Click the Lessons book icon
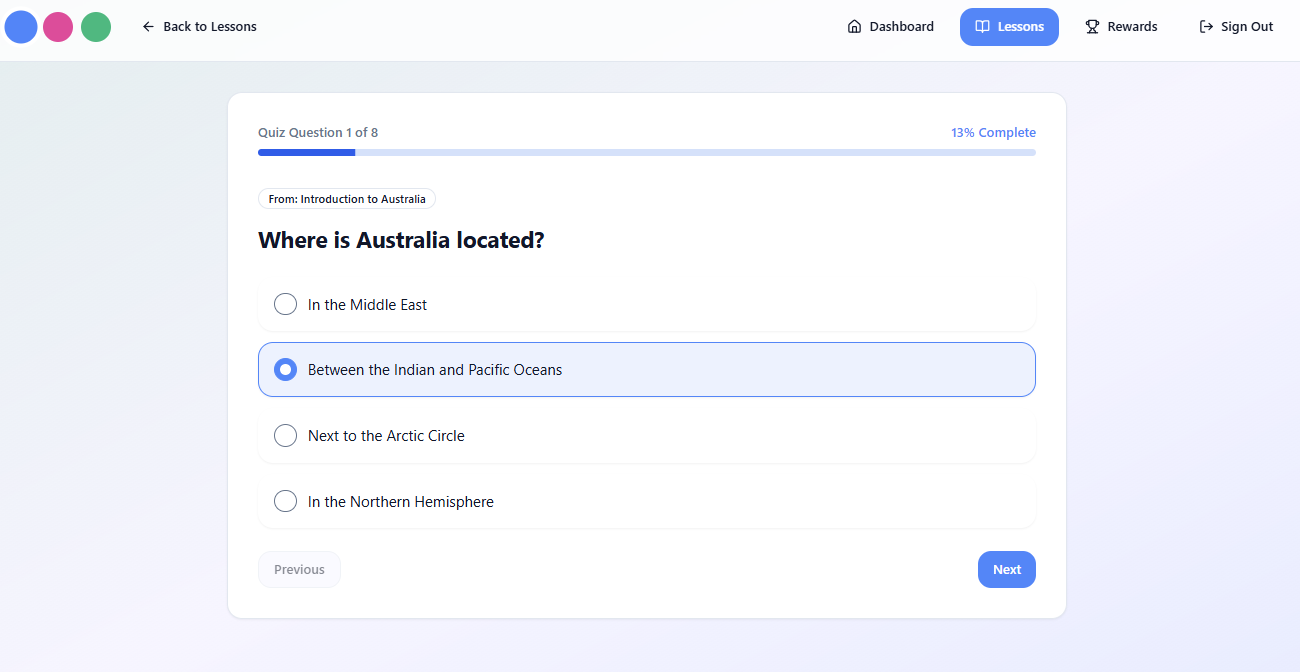Screen dimensions: 1300x672 coord(983,27)
